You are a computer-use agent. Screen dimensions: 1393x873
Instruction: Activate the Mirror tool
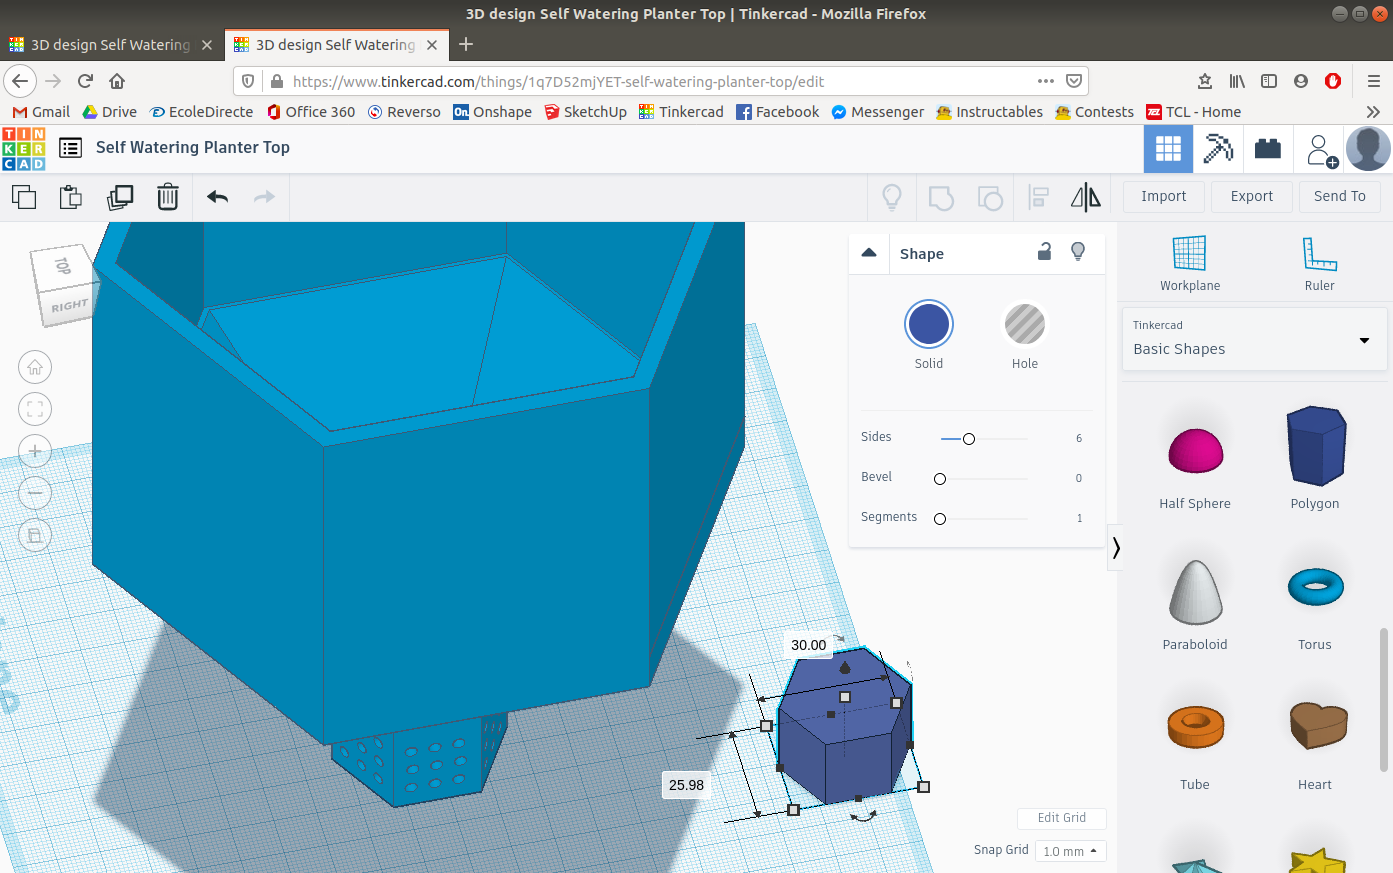point(1086,197)
